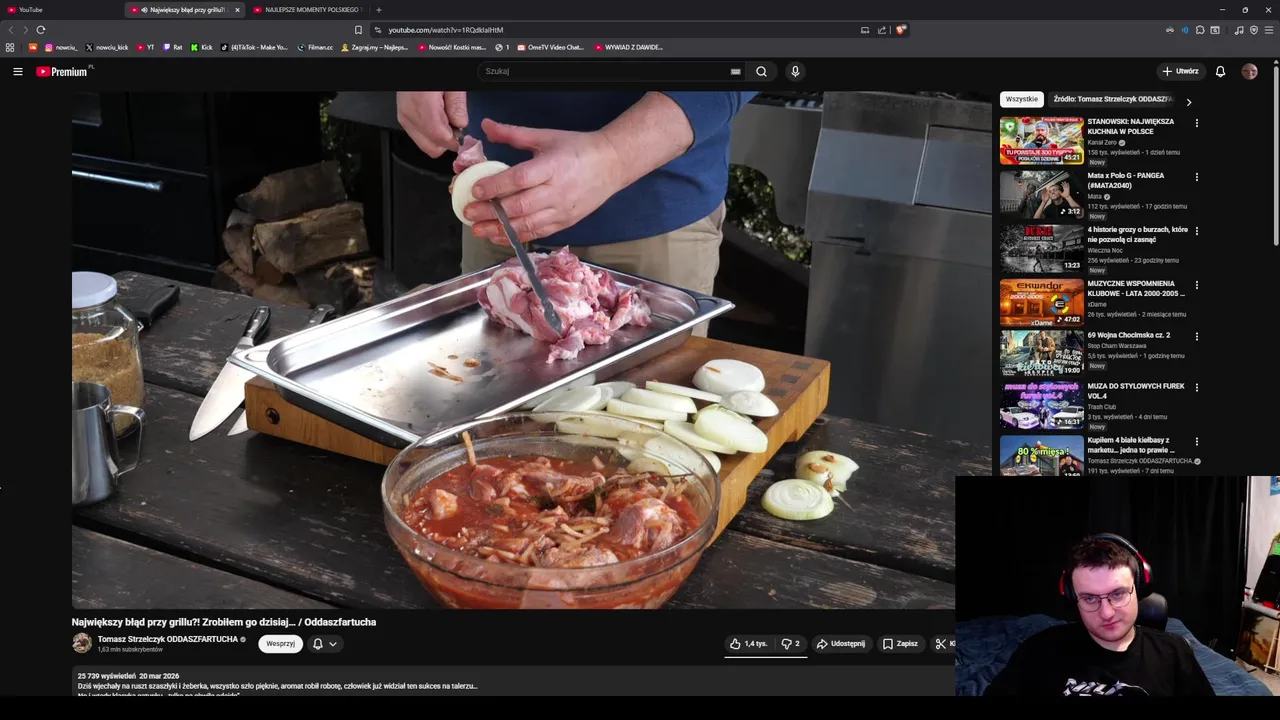The height and width of the screenshot is (720, 1280).
Task: Open the WYWIAD Z DAWIDE bookmark
Action: pyautogui.click(x=628, y=47)
